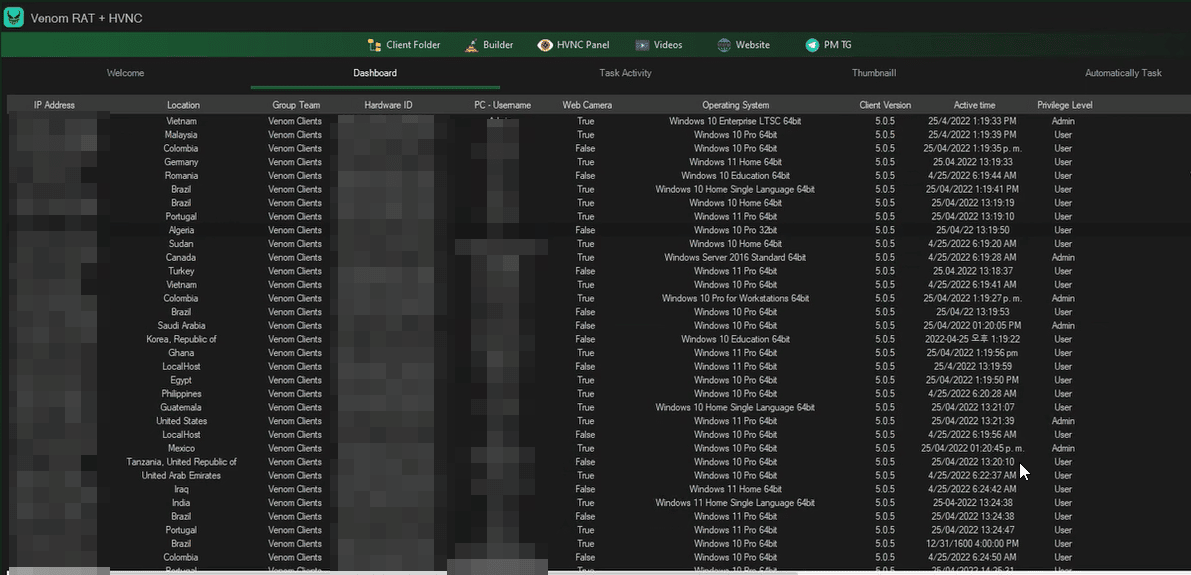Select the Turkey location cell
The image size is (1191, 575).
[x=182, y=271]
